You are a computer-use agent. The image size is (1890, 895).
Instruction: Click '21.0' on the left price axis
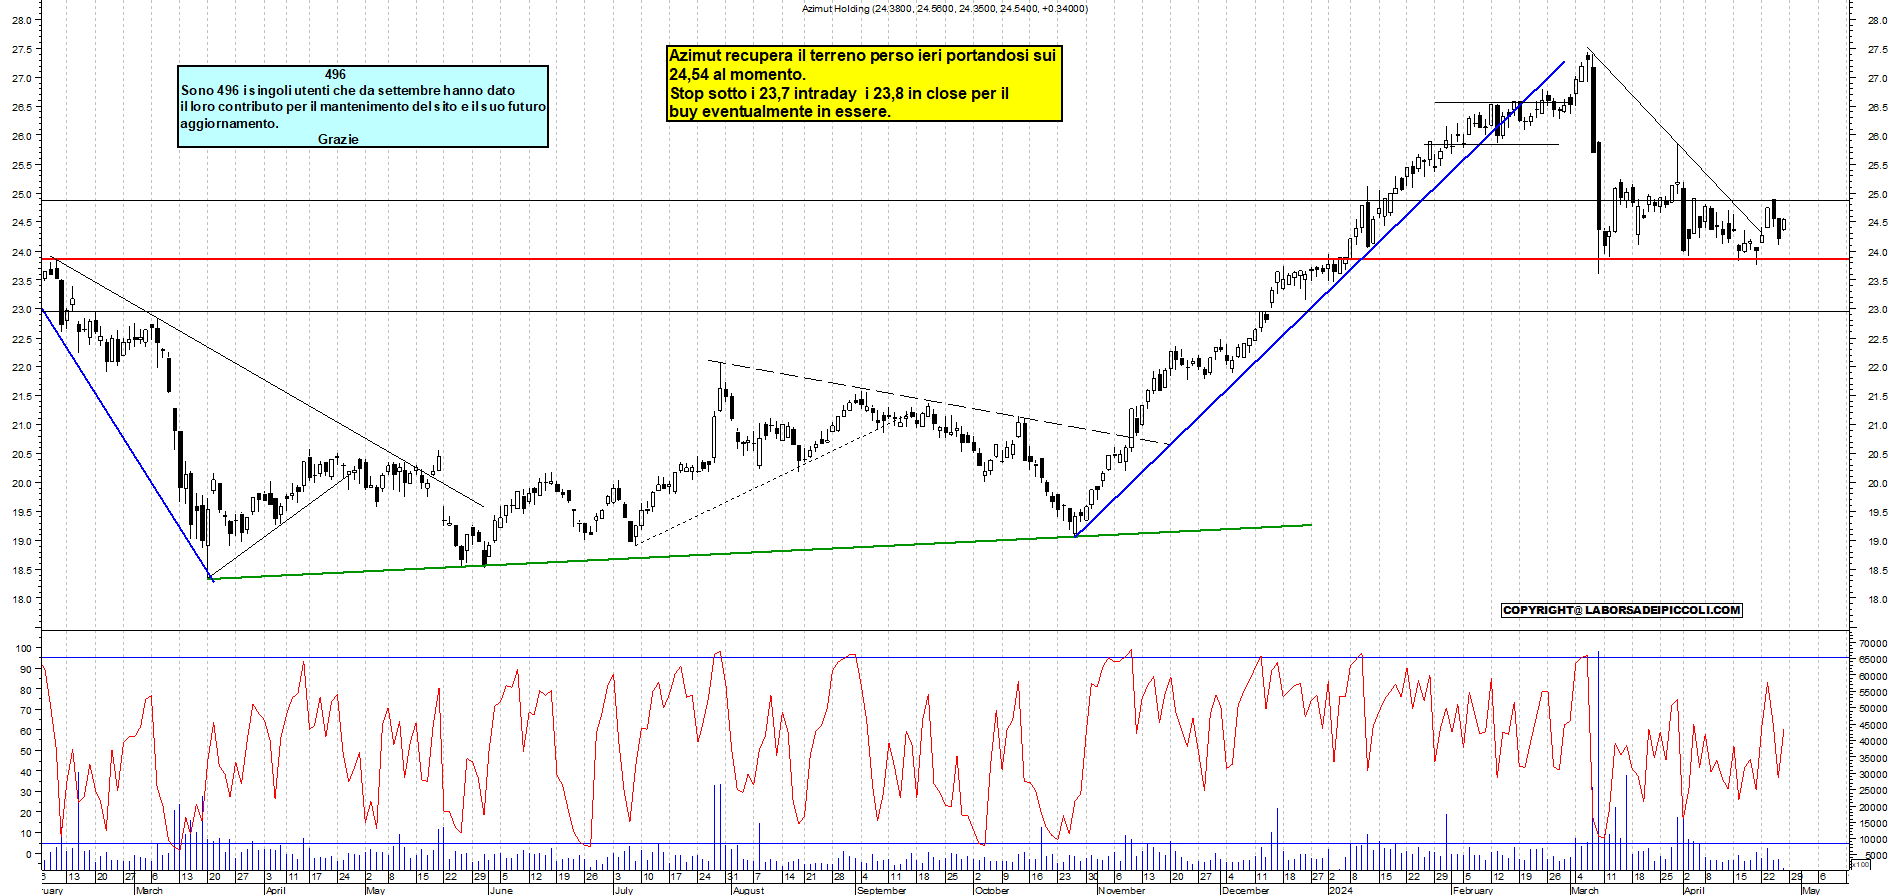point(22,426)
